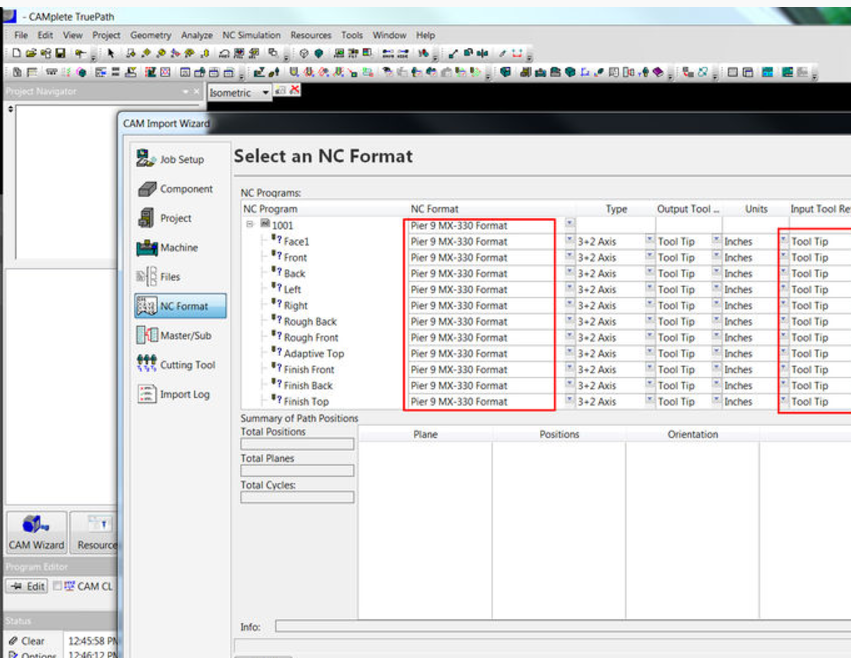Close the Project Navigator panel
The height and width of the screenshot is (658, 851).
click(196, 92)
